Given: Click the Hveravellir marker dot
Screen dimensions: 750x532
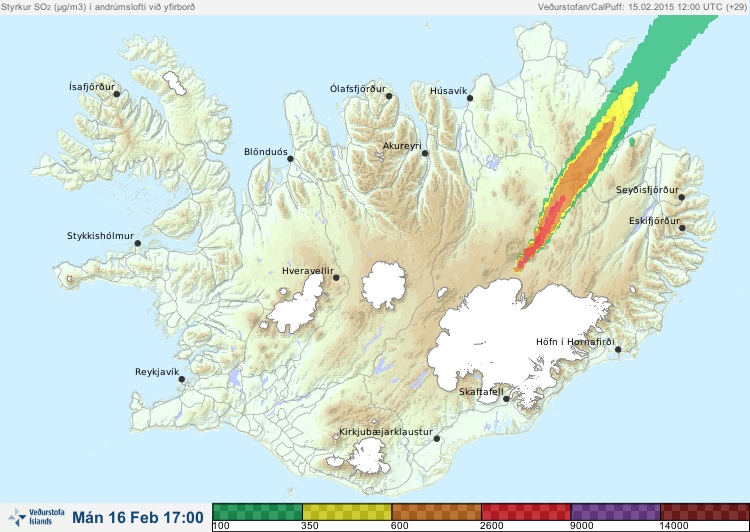Looking at the screenshot, I should [336, 277].
